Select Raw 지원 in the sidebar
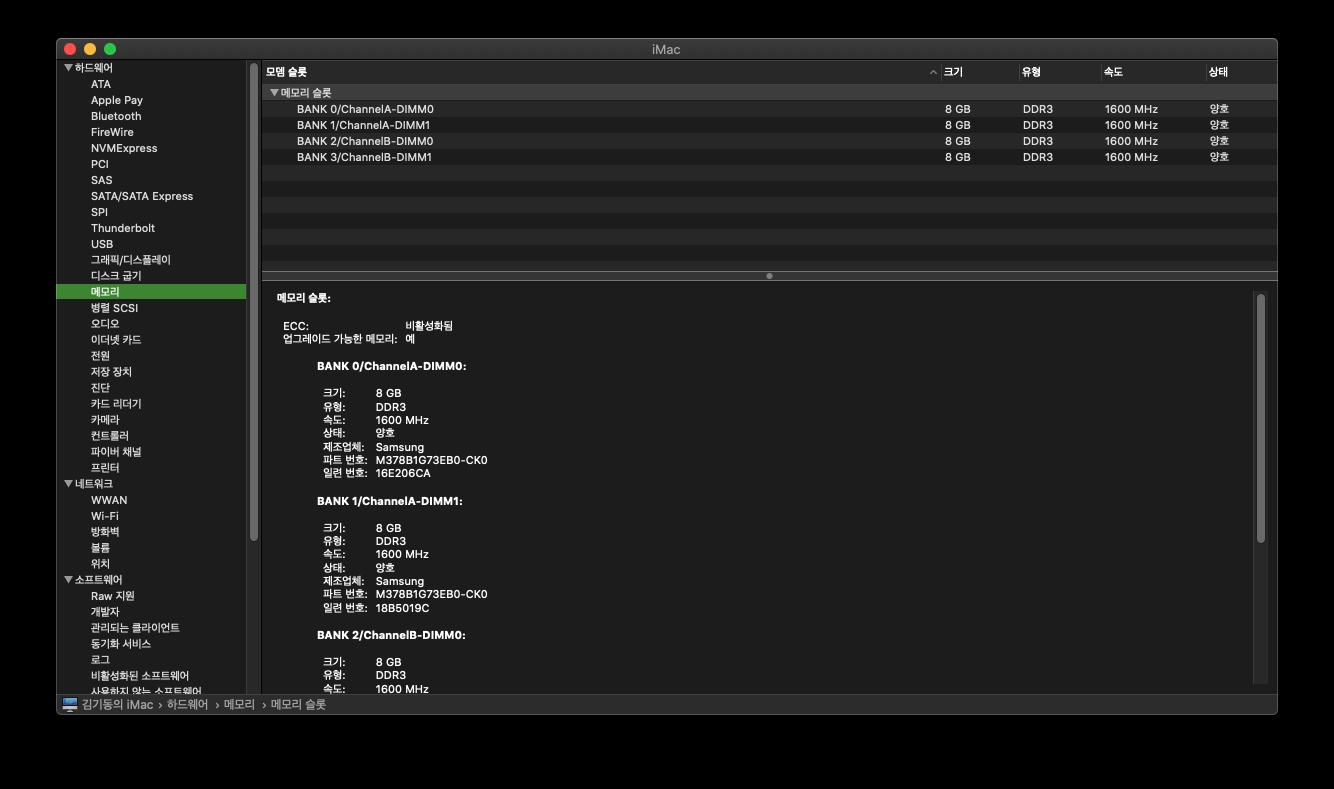The image size is (1334, 789). [113, 596]
